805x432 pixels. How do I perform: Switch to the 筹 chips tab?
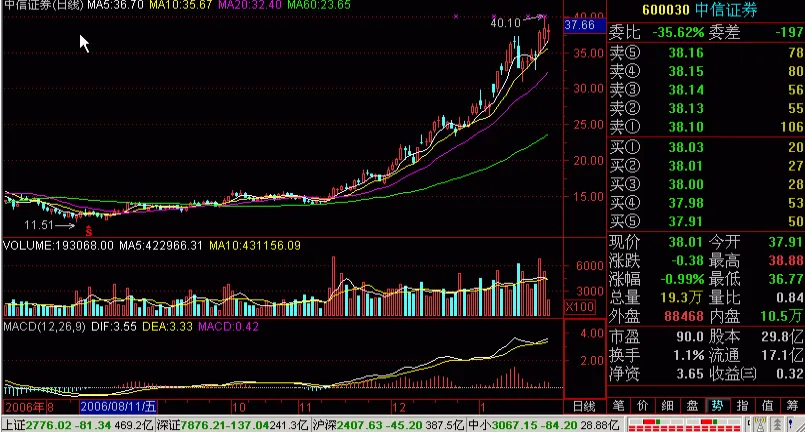tap(792, 406)
